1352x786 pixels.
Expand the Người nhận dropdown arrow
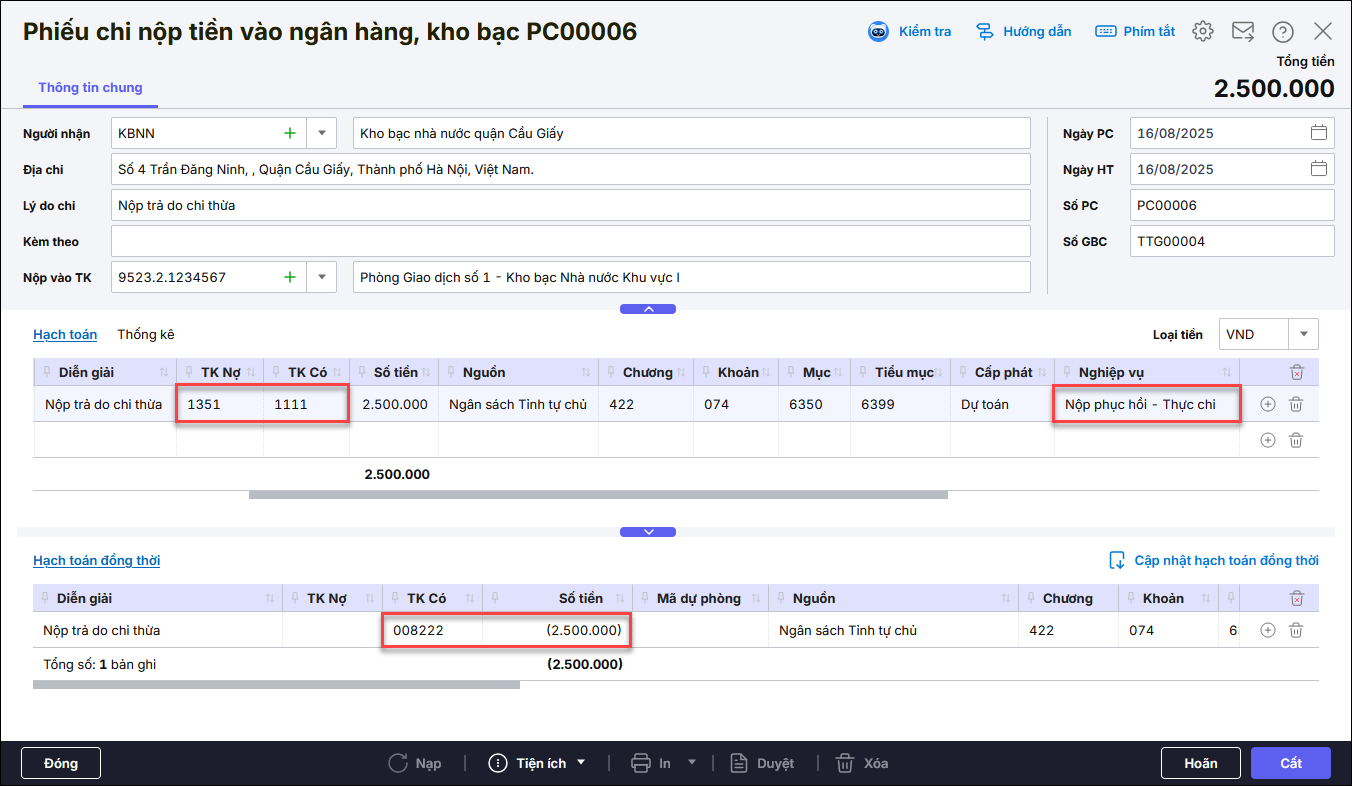point(321,133)
